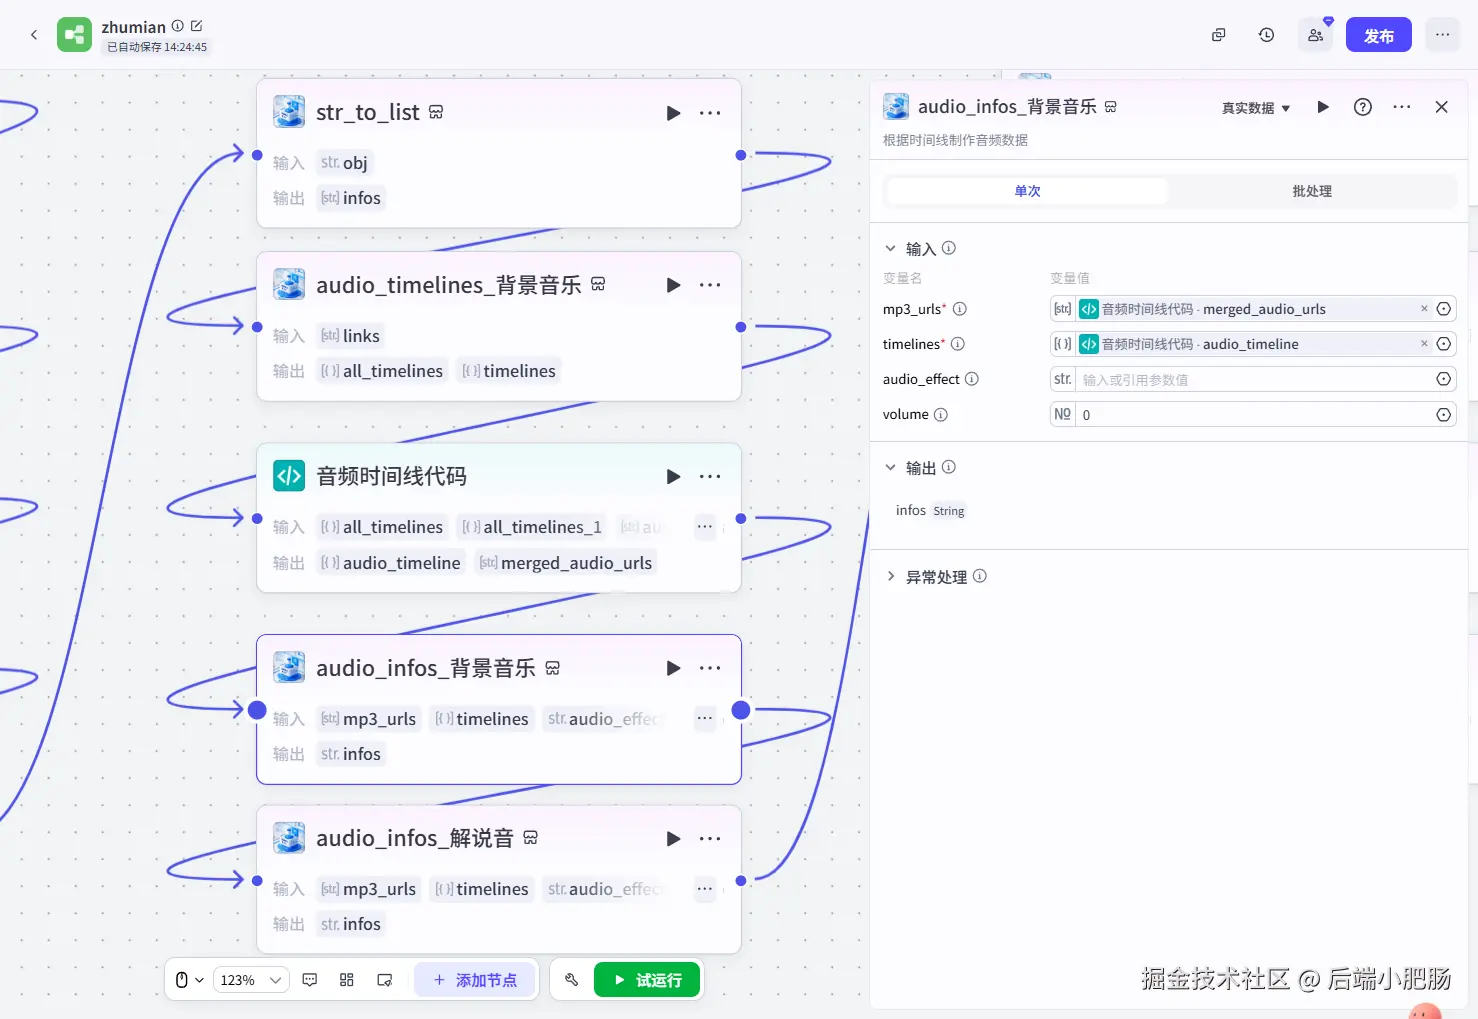Image resolution: width=1478 pixels, height=1019 pixels.
Task: Open the mp3_urls variable selector icon
Action: click(x=1444, y=309)
